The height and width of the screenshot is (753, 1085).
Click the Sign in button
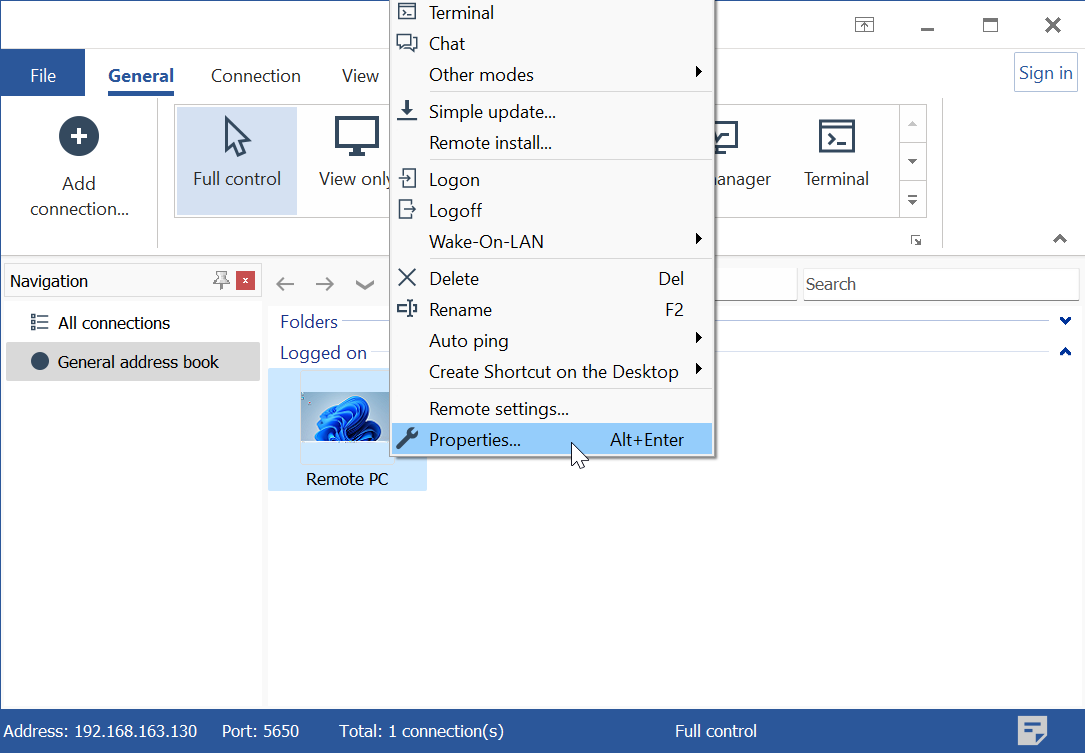coord(1045,73)
